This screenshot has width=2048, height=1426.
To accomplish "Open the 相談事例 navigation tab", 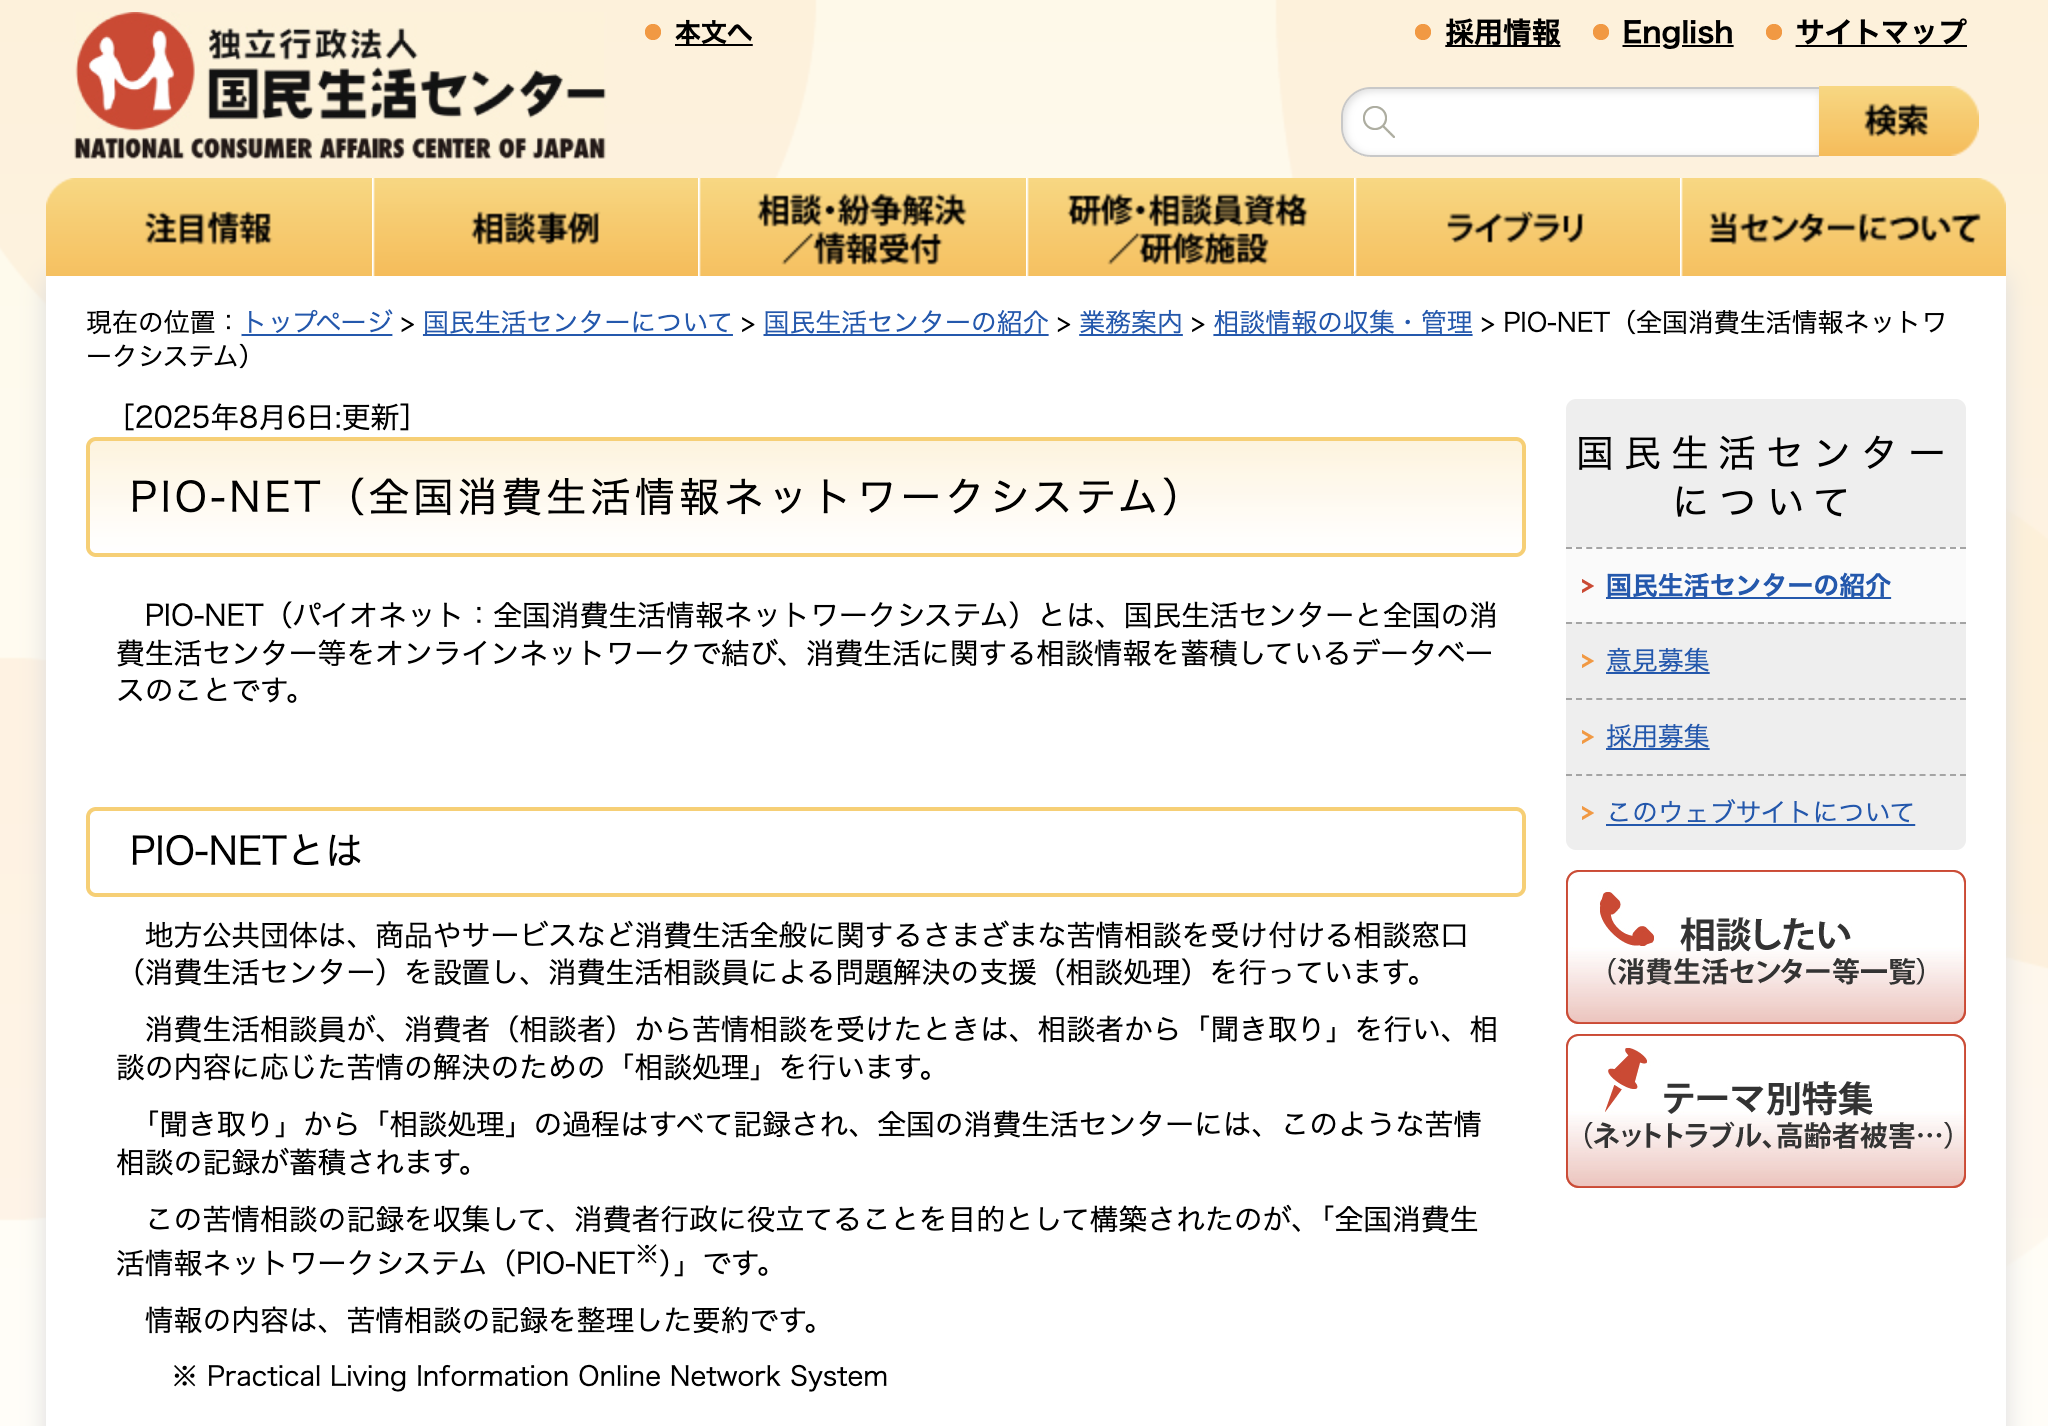I will pos(536,228).
